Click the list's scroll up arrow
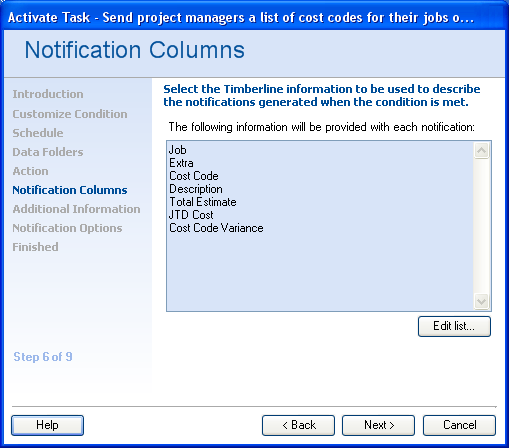Viewport: 509px width, 448px height. [x=481, y=151]
